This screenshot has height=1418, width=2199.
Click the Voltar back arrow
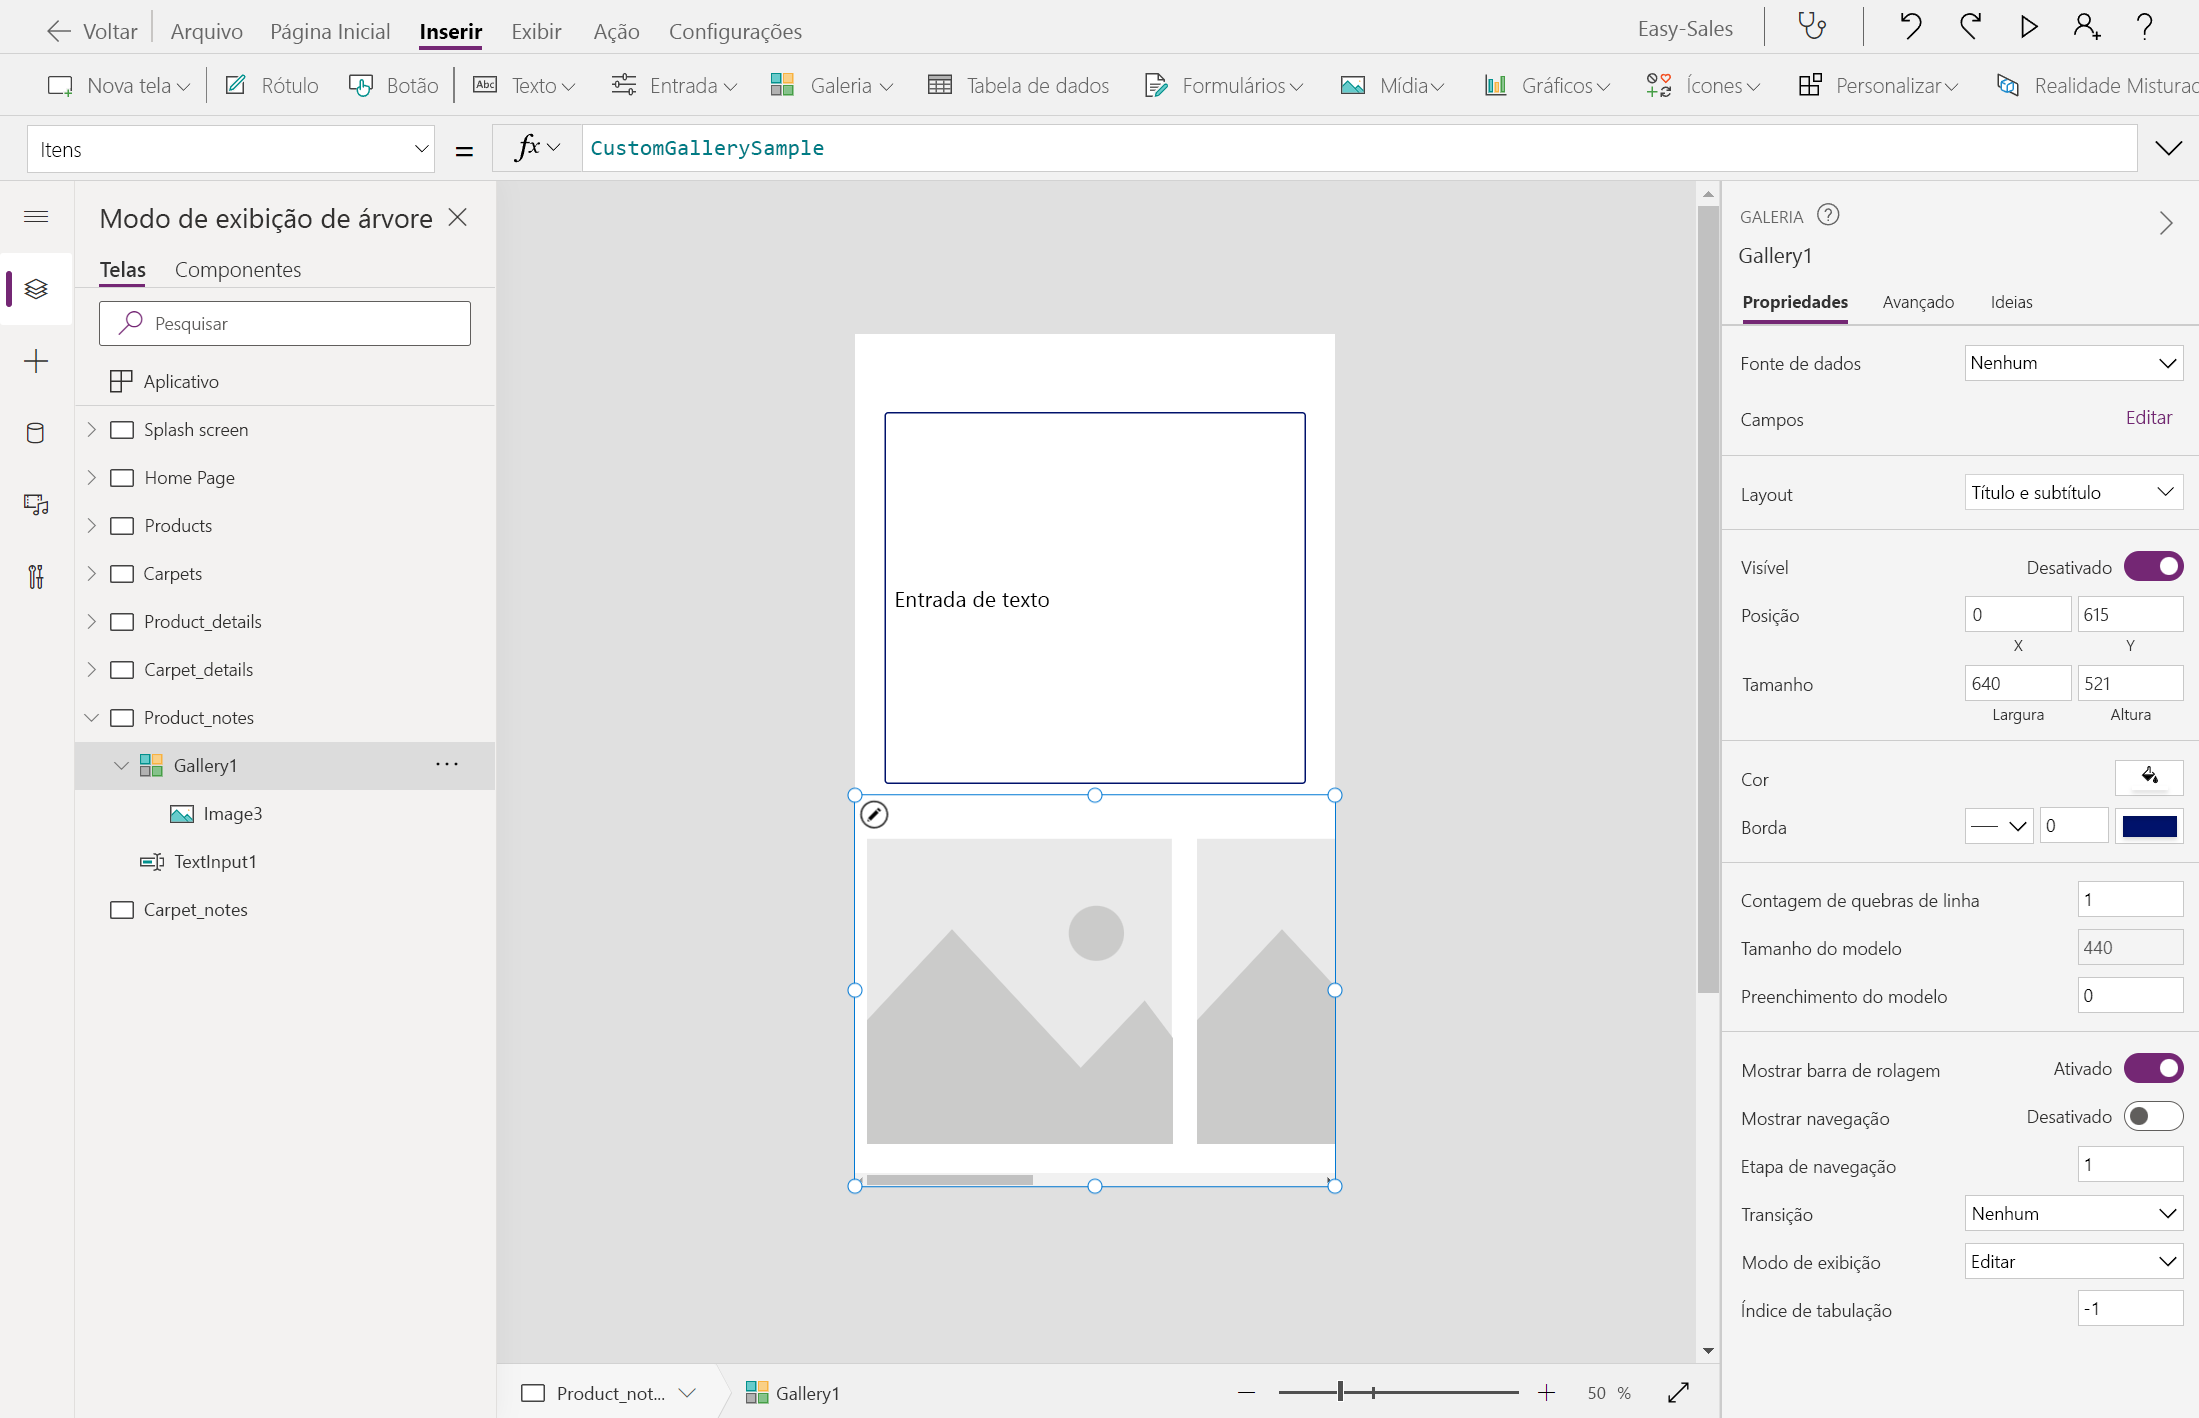[x=59, y=31]
